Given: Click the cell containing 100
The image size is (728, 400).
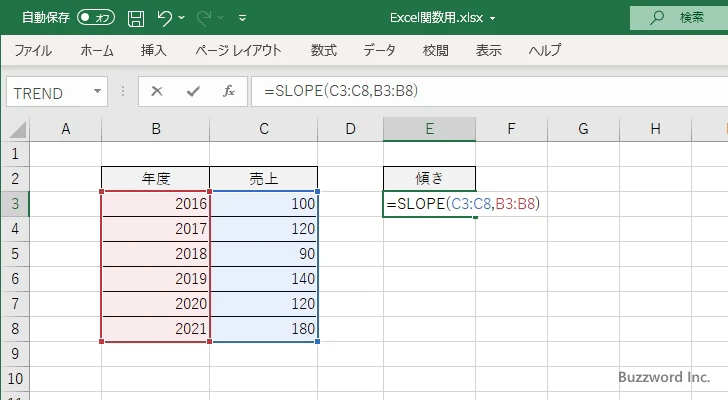Looking at the screenshot, I should pyautogui.click(x=264, y=204).
